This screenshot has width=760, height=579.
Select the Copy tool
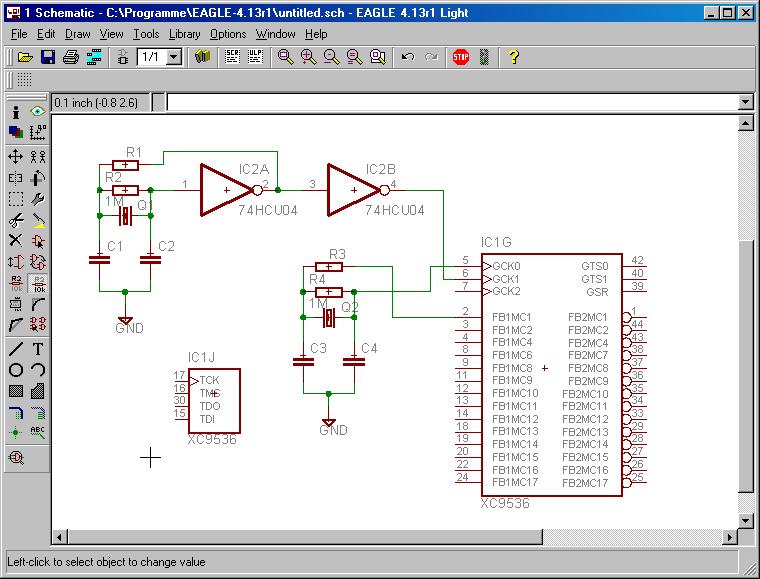37,156
